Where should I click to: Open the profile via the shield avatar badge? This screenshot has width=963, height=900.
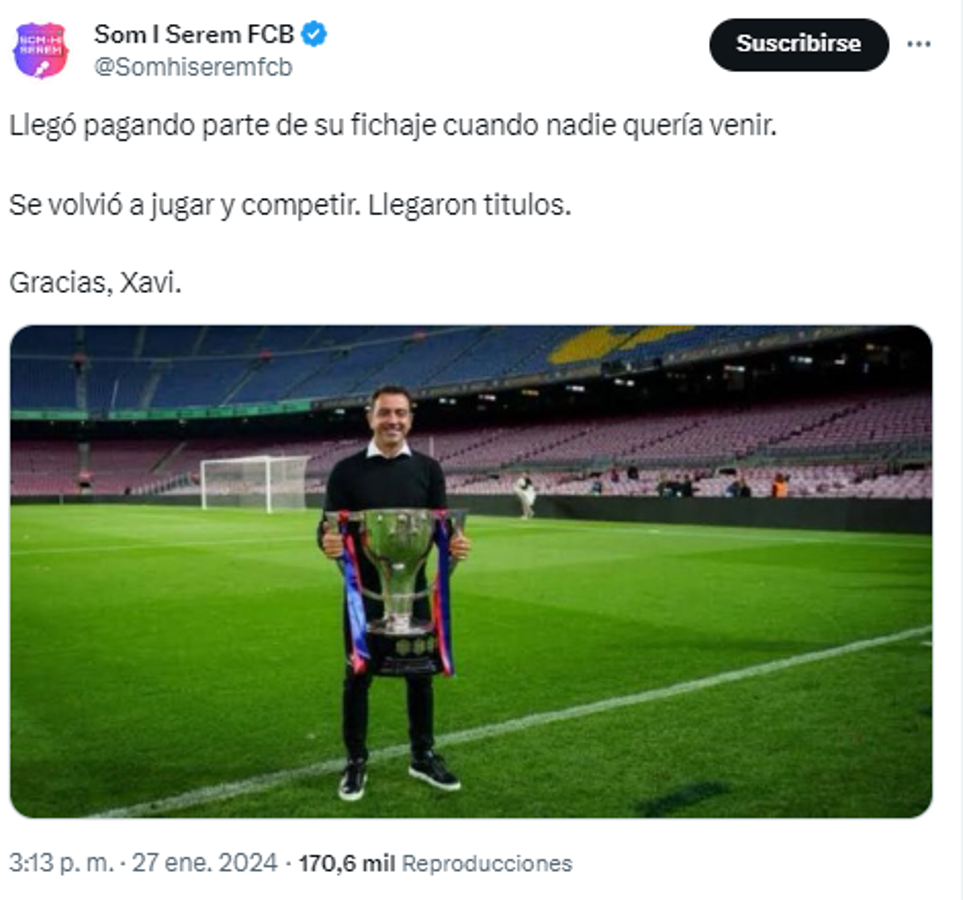43,44
